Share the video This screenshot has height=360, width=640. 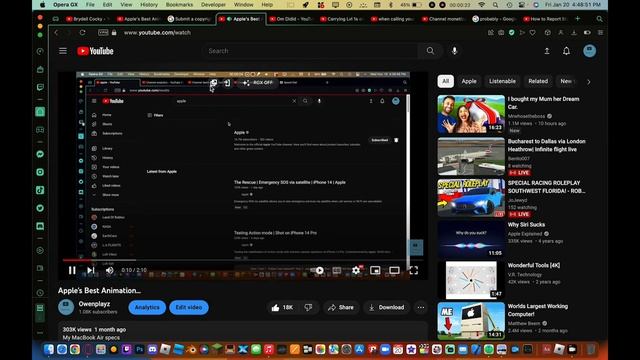click(341, 307)
